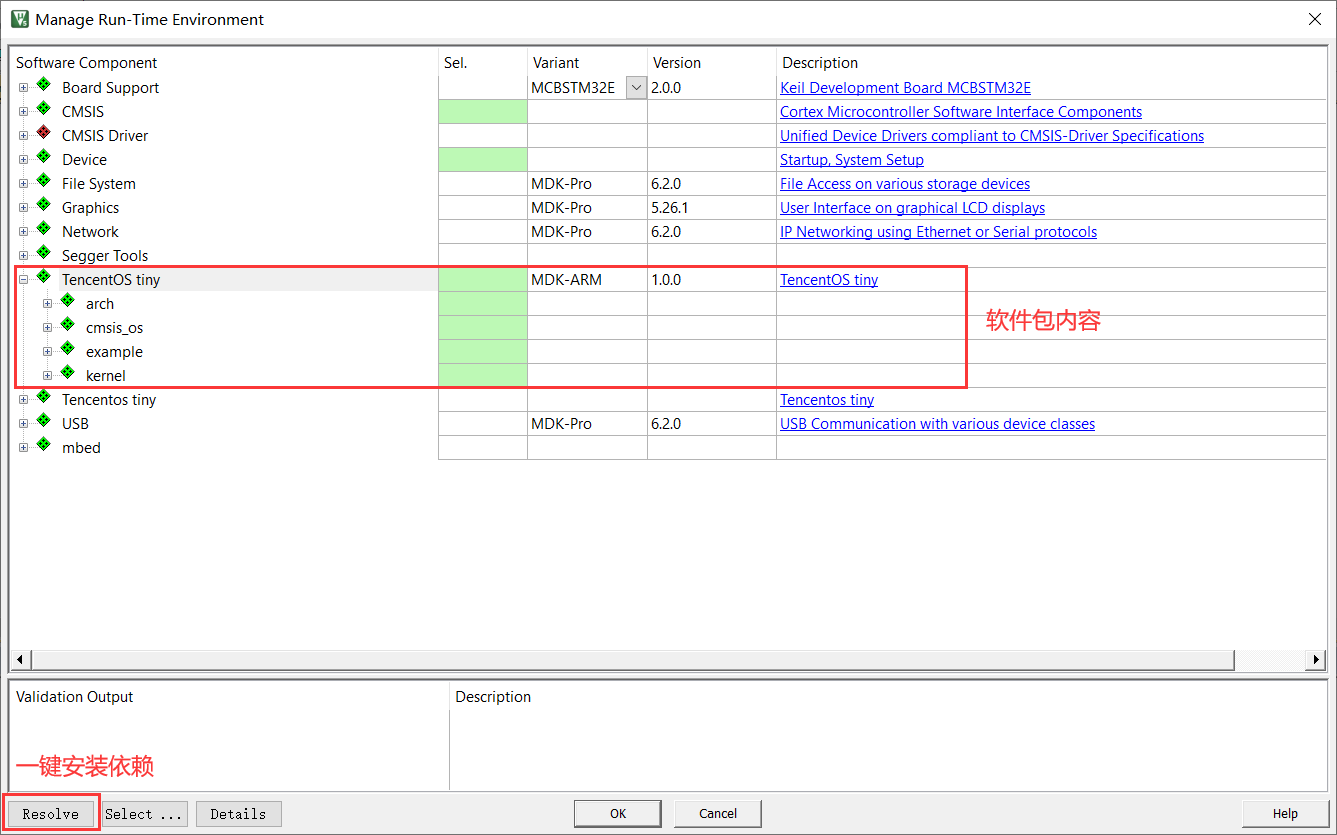Image resolution: width=1337 pixels, height=835 pixels.
Task: Click the CMSIS row Sel. cell
Action: [x=483, y=112]
